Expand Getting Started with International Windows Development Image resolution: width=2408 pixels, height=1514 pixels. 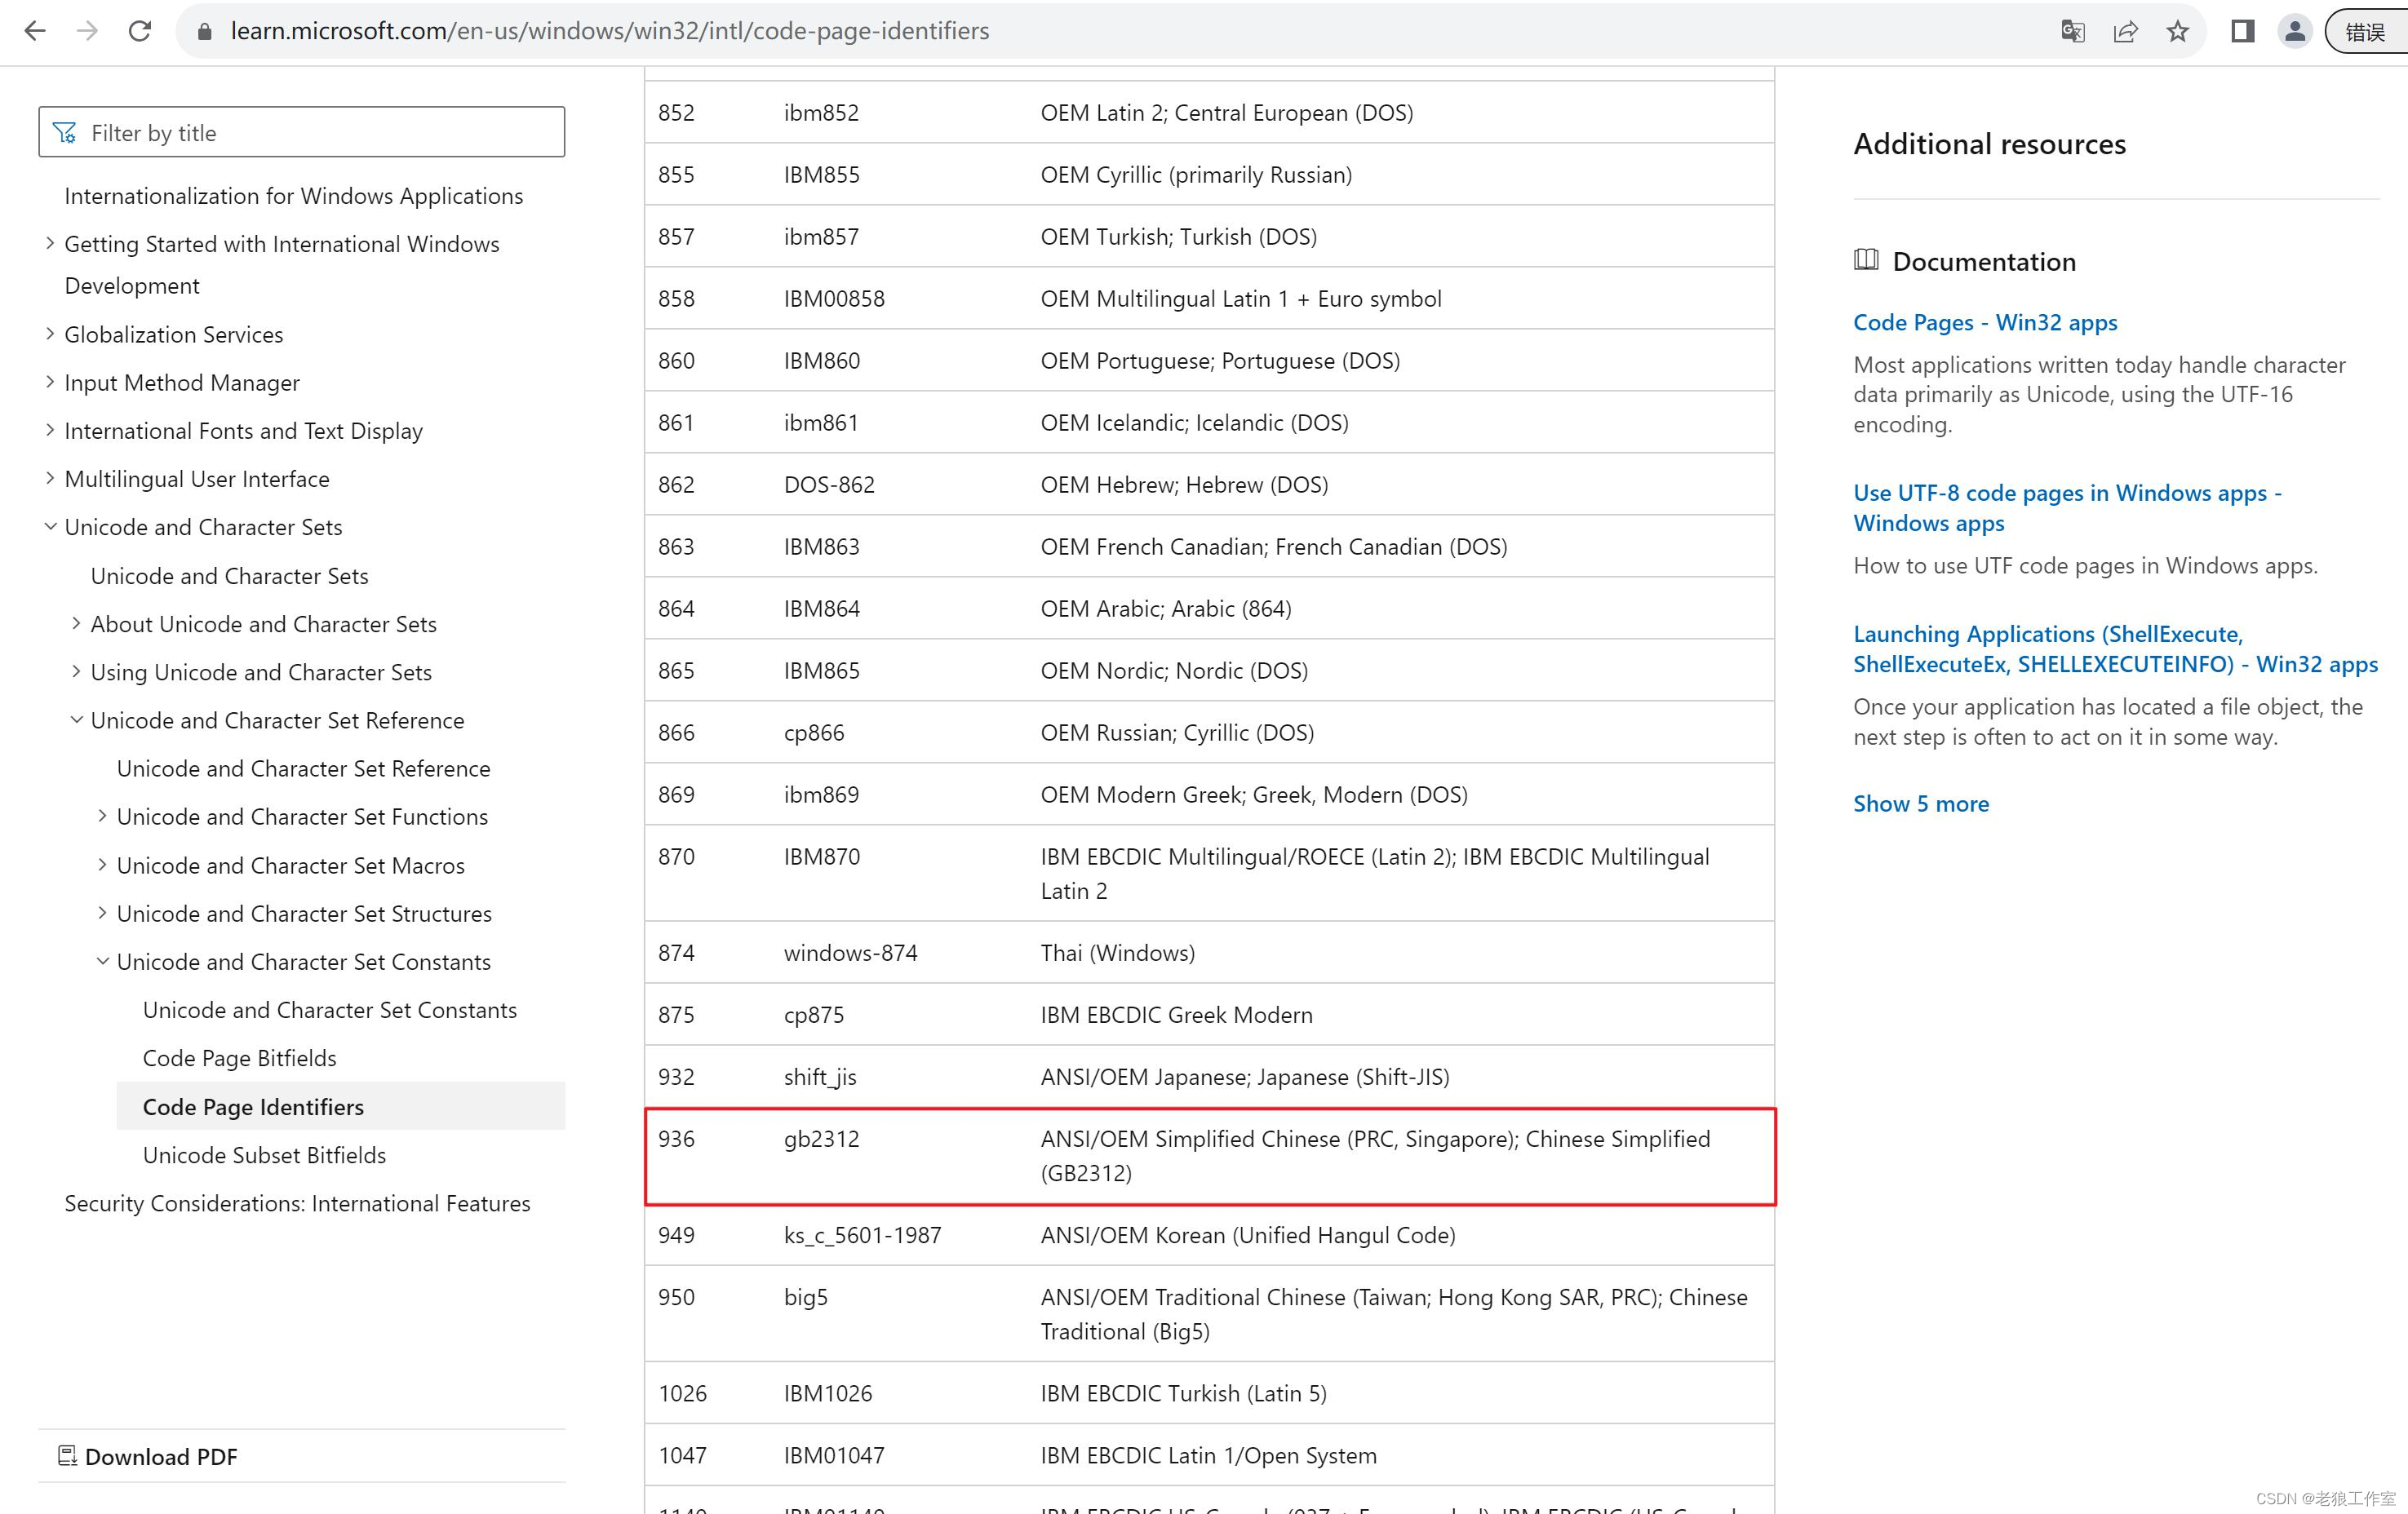[50, 243]
